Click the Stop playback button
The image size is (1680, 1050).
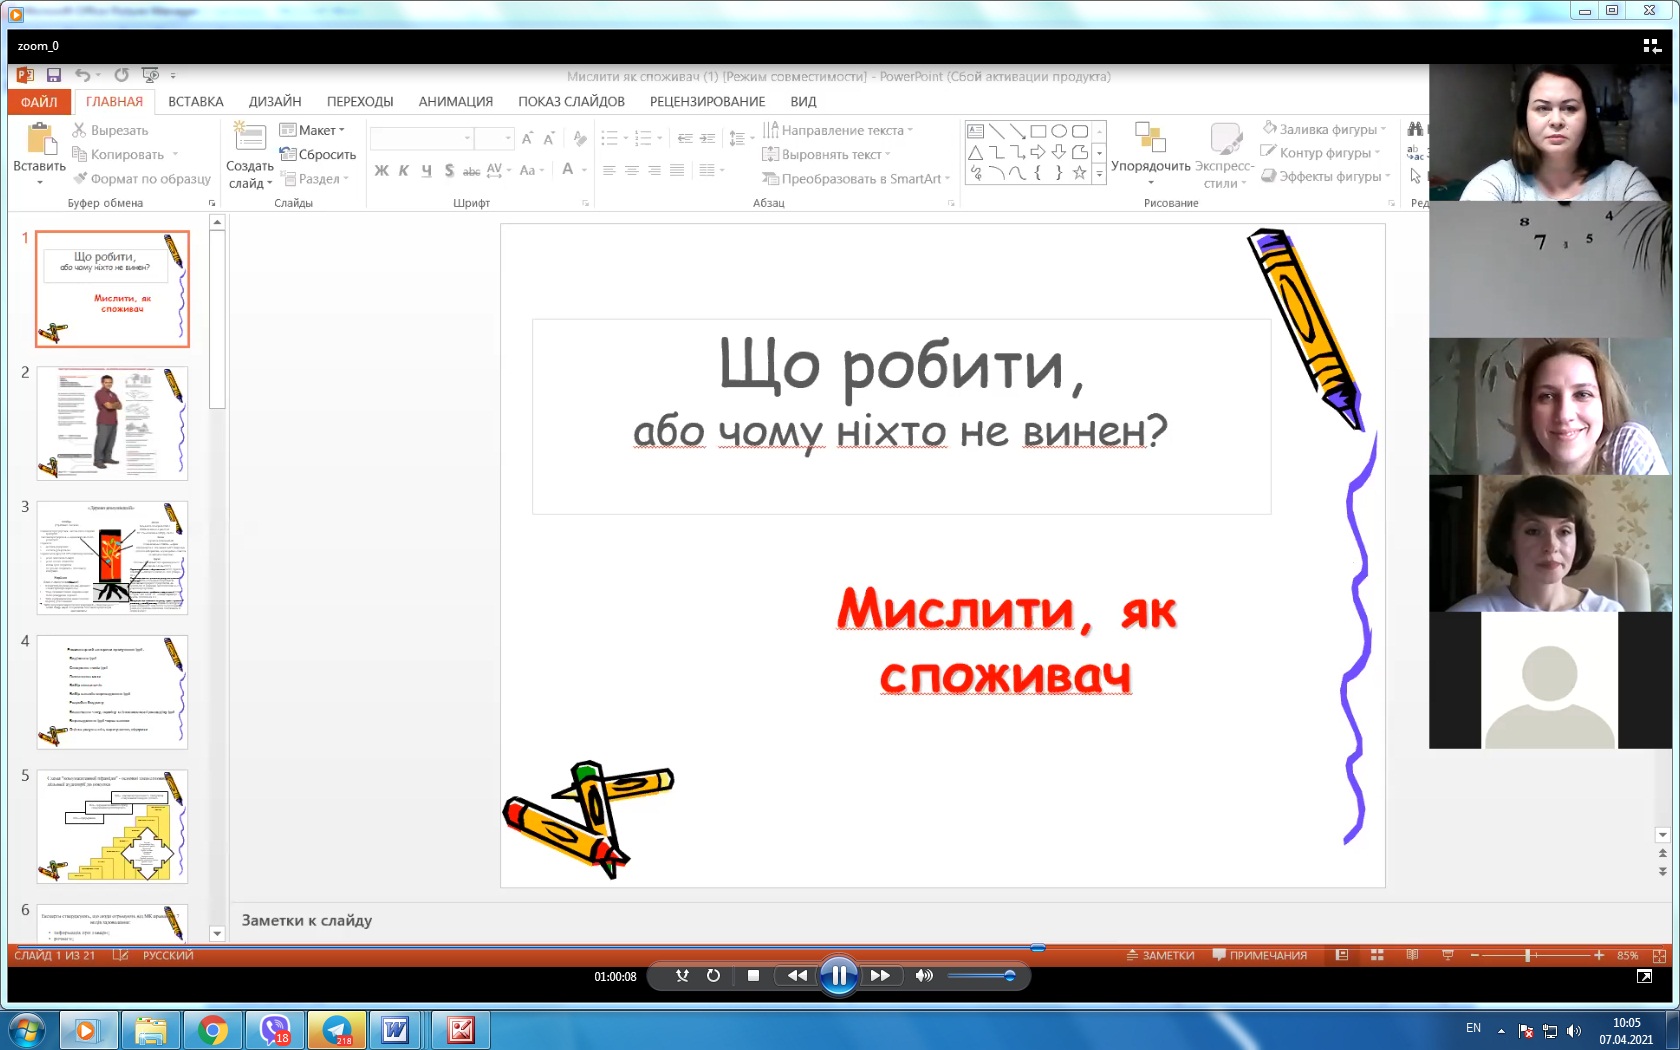point(753,976)
